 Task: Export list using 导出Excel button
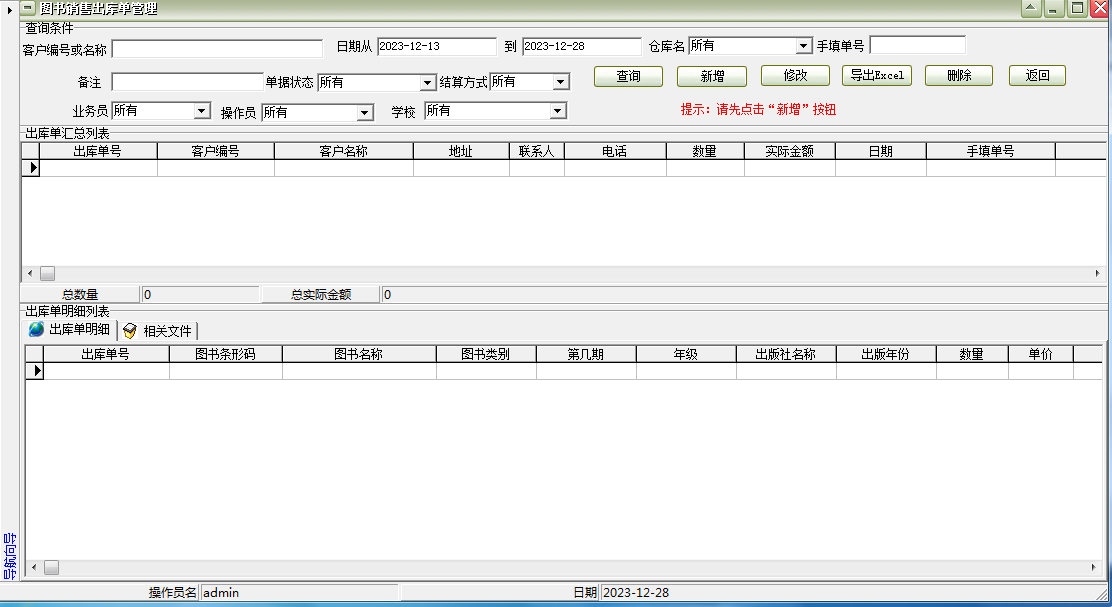877,76
